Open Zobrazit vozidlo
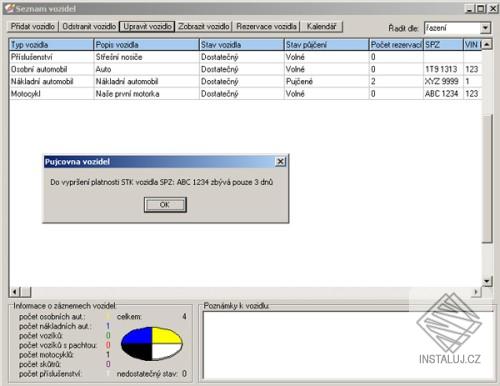This screenshot has width=500, height=386. click(x=203, y=26)
